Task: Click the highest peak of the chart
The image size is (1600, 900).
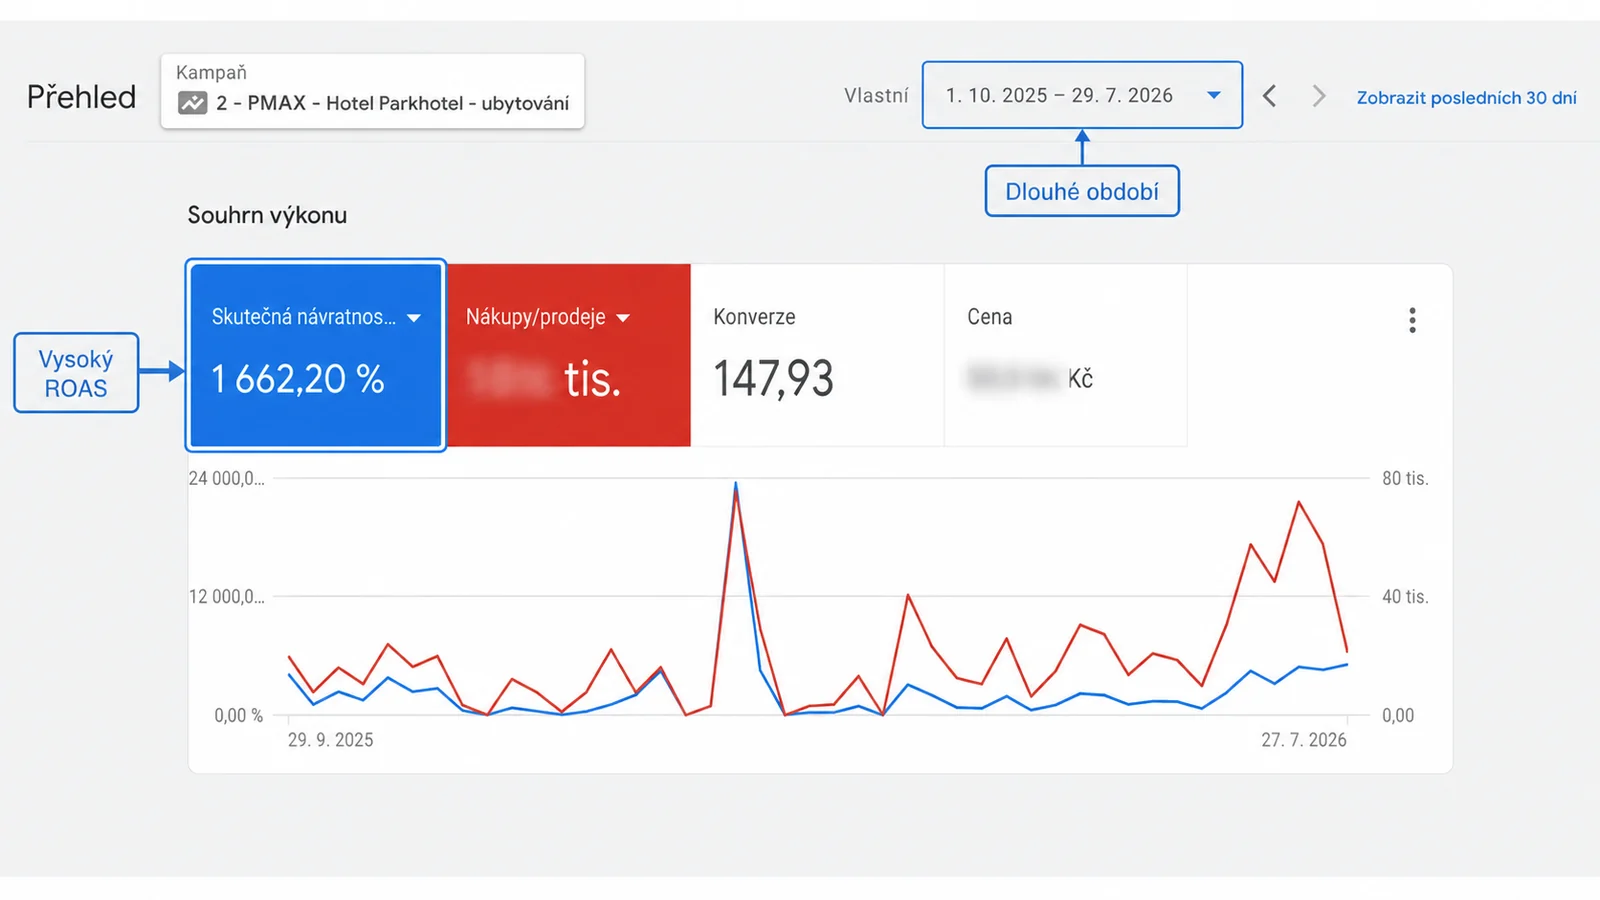Action: [736, 485]
